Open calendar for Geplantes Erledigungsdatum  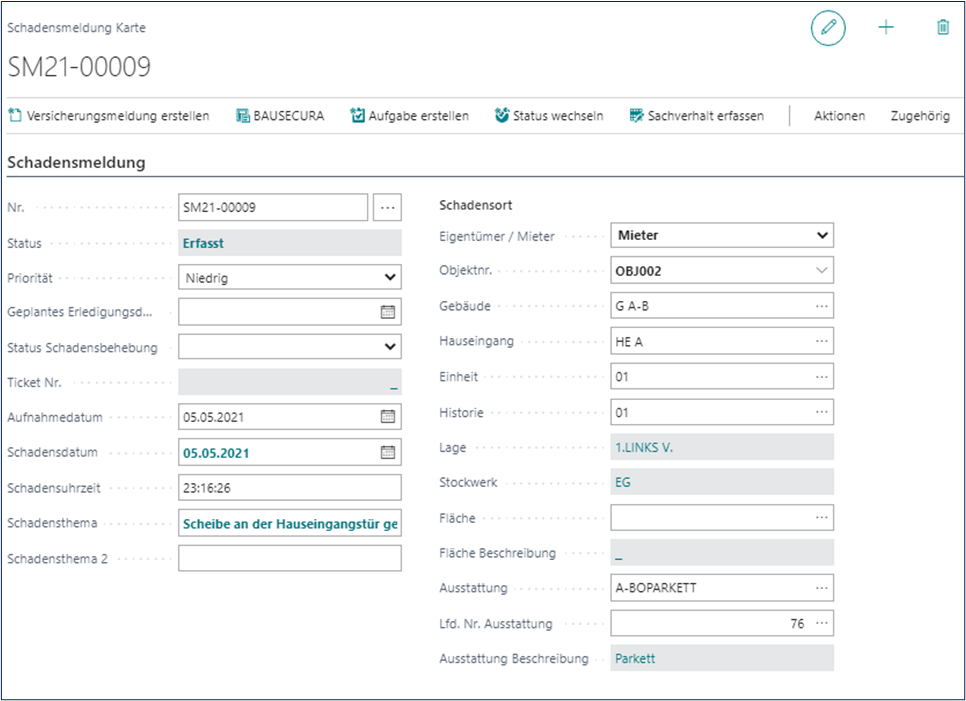388,312
